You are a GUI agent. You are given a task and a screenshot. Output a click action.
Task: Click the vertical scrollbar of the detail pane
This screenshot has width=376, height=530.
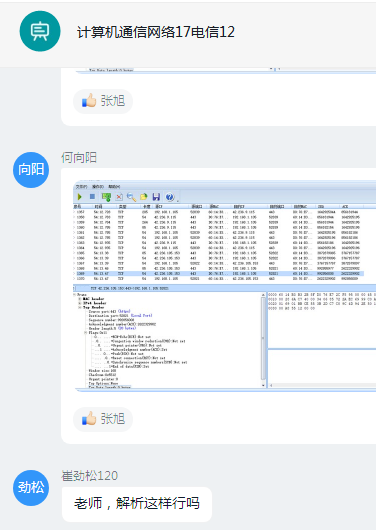coord(263,340)
